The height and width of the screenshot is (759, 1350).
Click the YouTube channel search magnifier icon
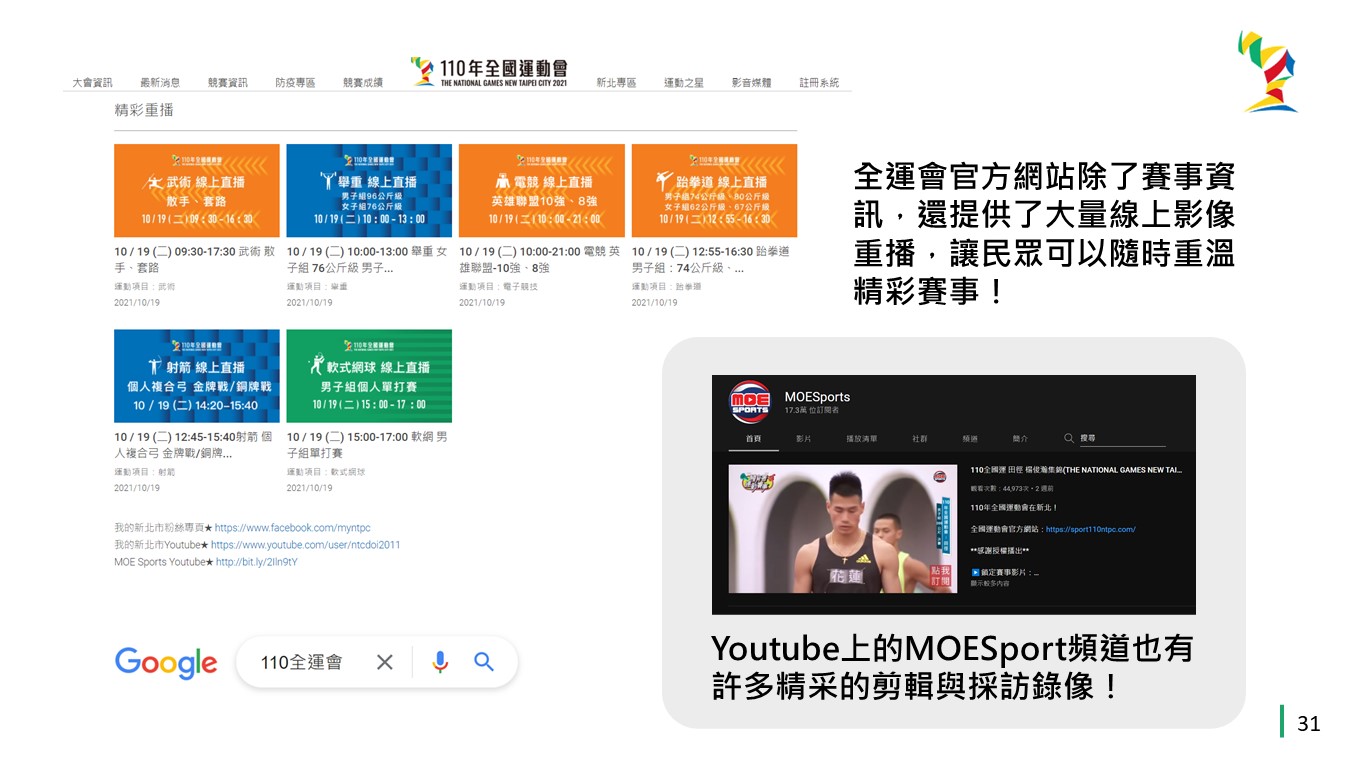pos(1069,438)
